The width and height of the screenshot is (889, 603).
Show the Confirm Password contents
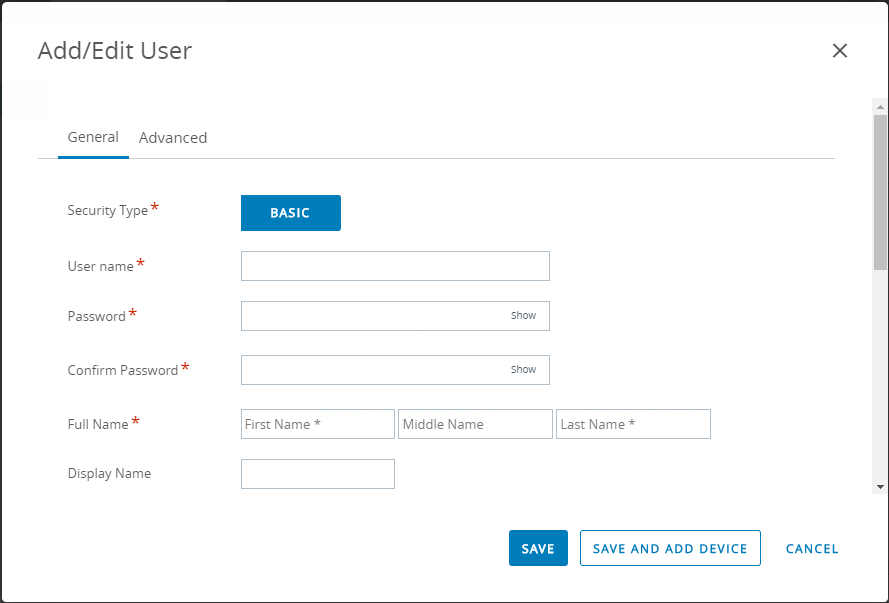tap(523, 369)
